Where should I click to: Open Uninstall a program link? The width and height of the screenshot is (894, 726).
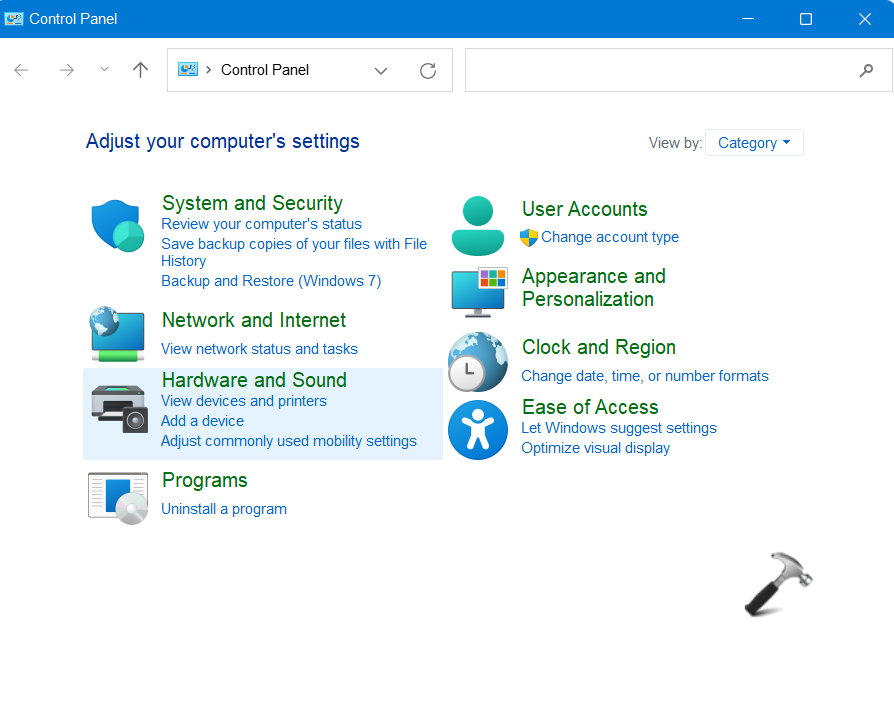point(224,509)
